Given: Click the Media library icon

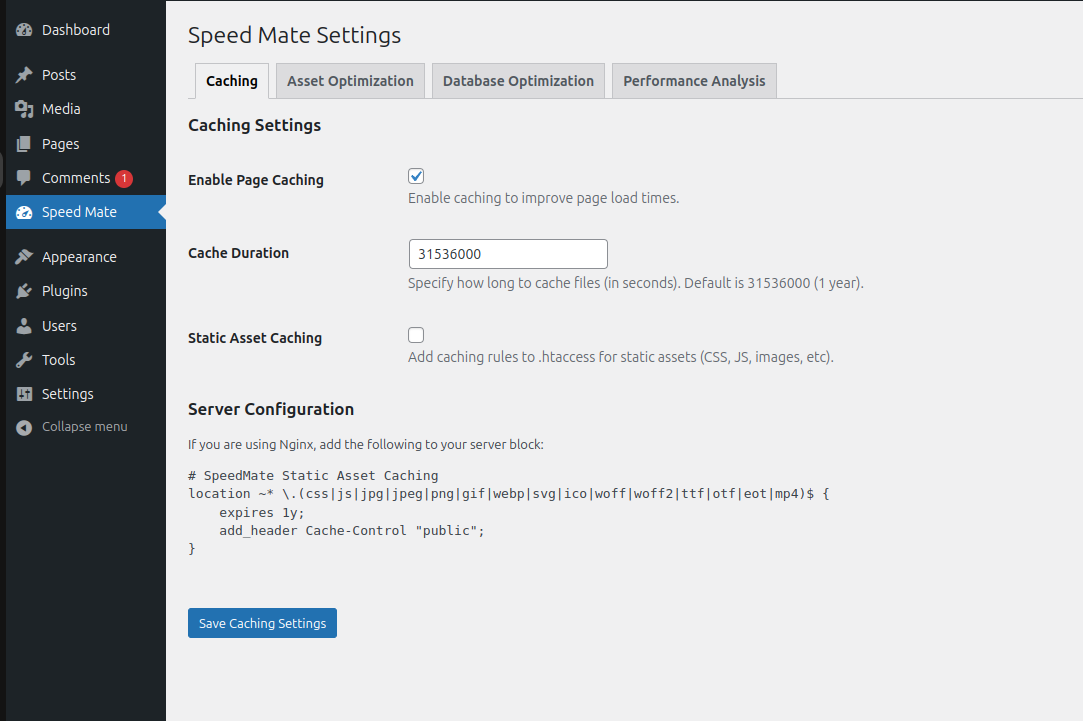Looking at the screenshot, I should 24,109.
